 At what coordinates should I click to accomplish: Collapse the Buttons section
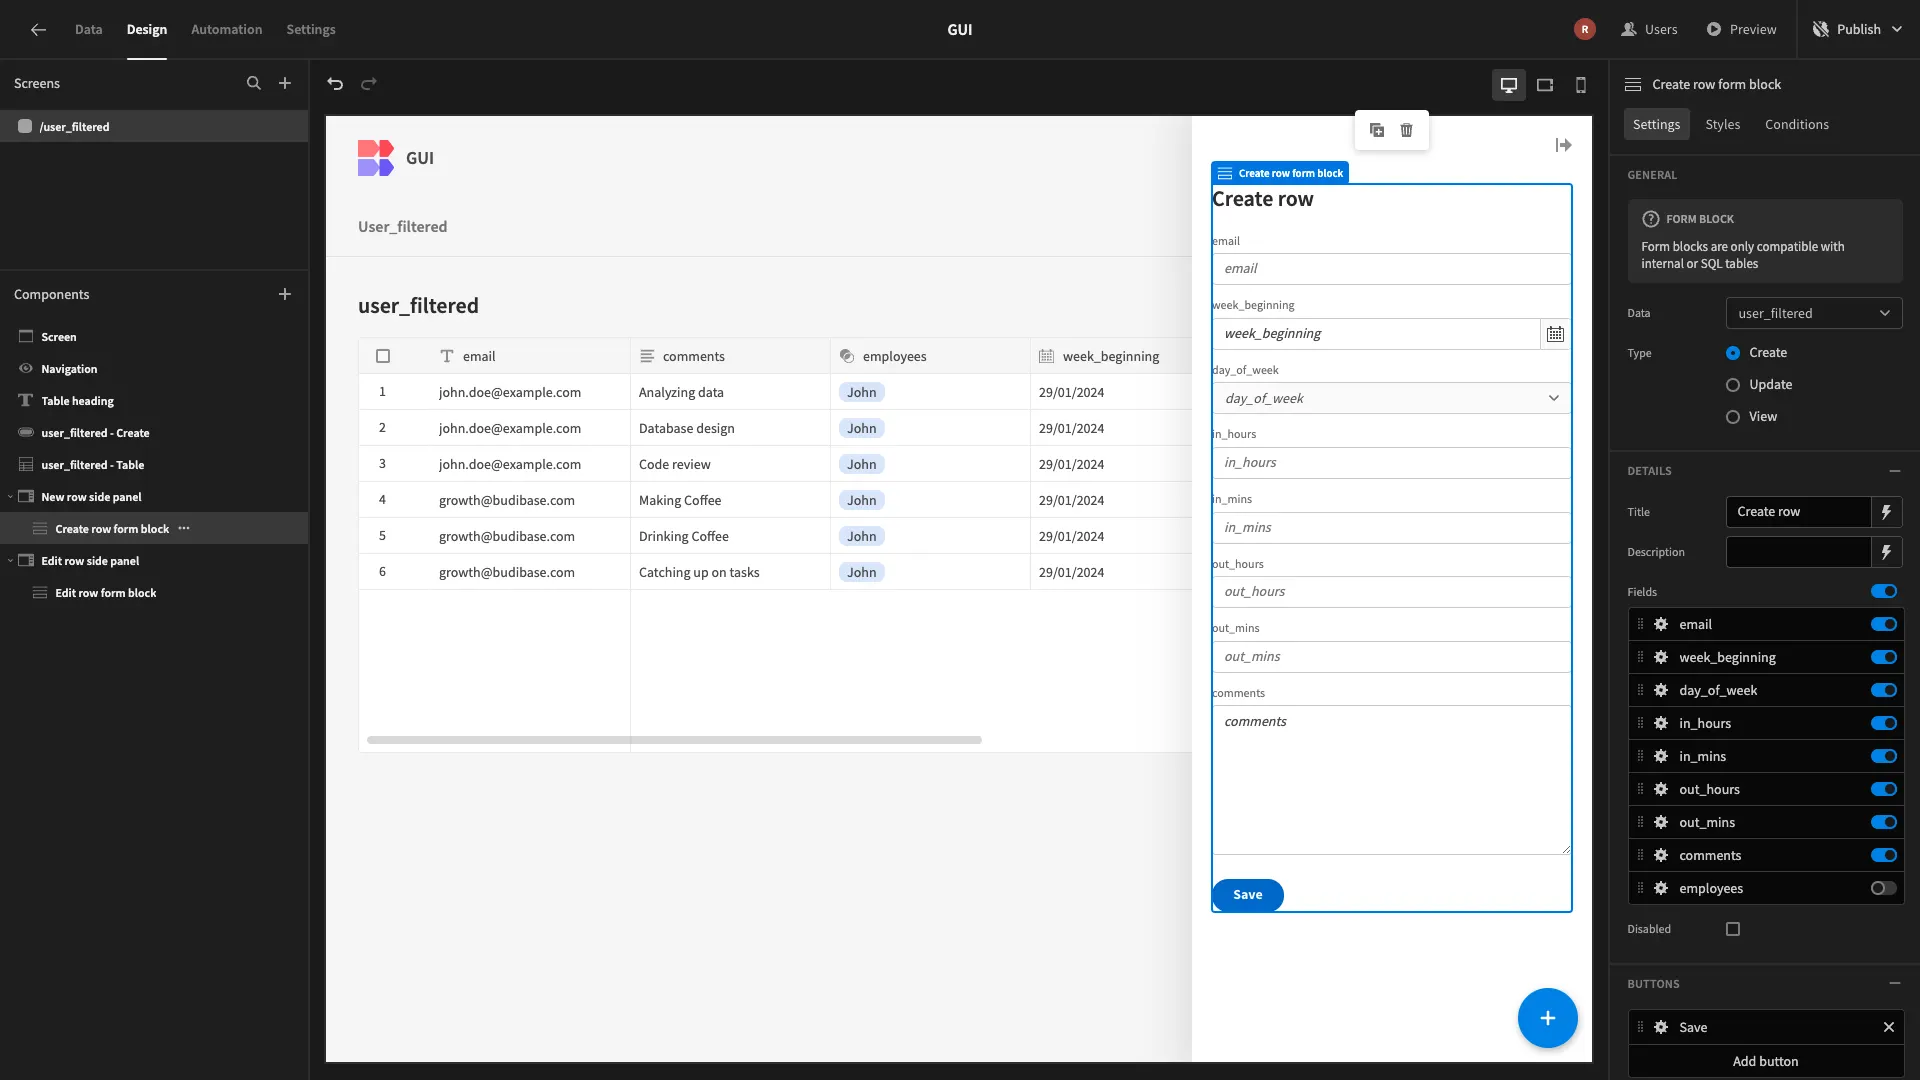(x=1895, y=984)
